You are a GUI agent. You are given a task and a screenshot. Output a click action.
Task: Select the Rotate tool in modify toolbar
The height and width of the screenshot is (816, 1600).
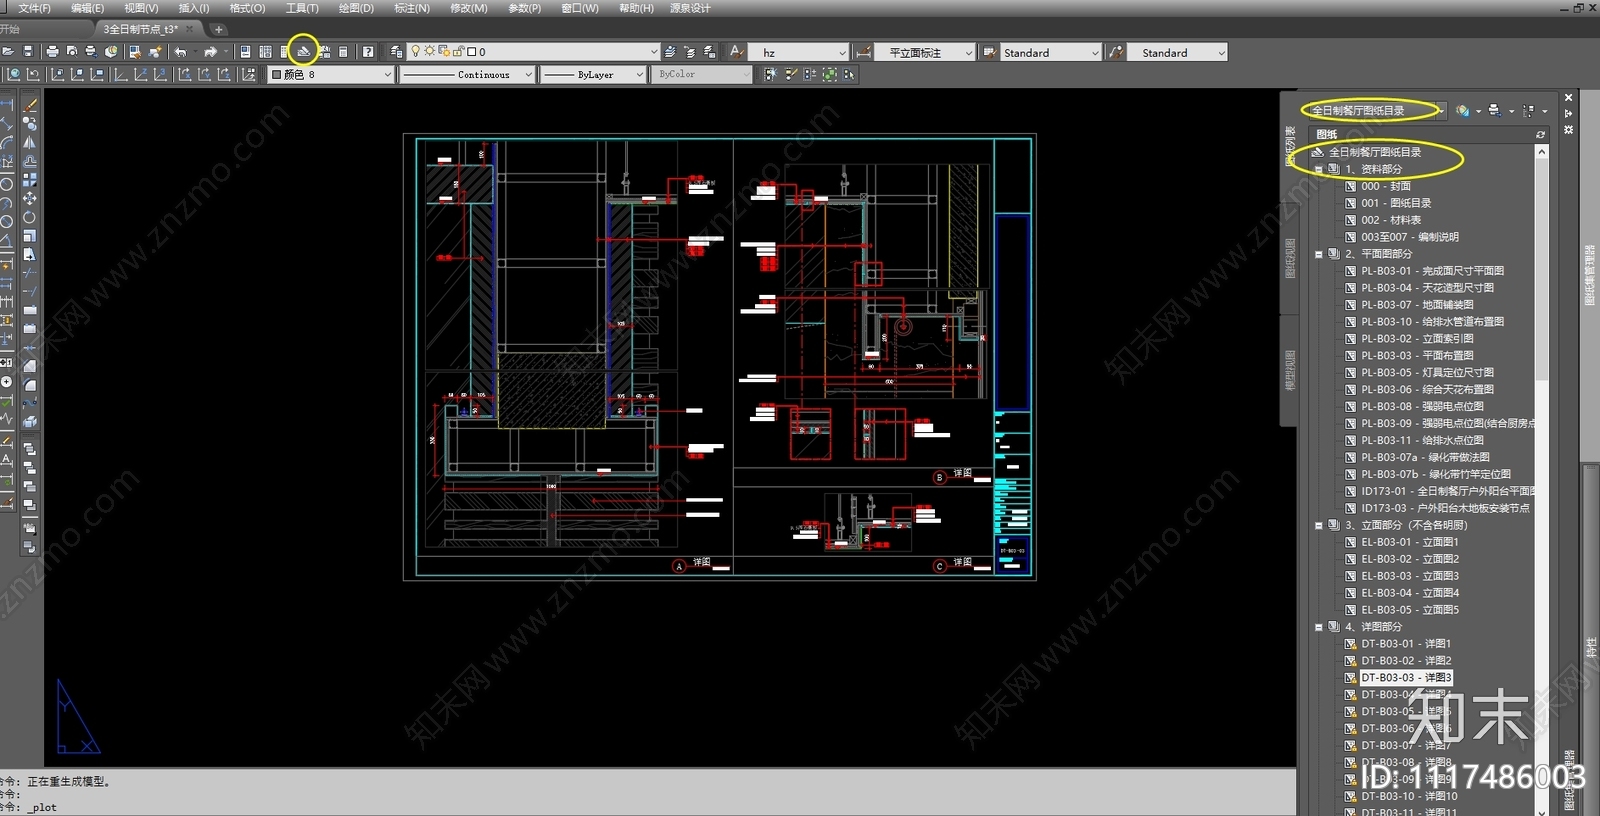[29, 217]
